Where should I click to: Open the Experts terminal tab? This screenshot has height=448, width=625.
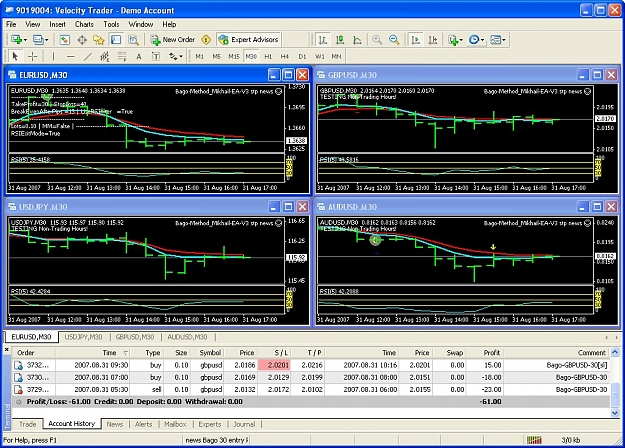(x=210, y=424)
